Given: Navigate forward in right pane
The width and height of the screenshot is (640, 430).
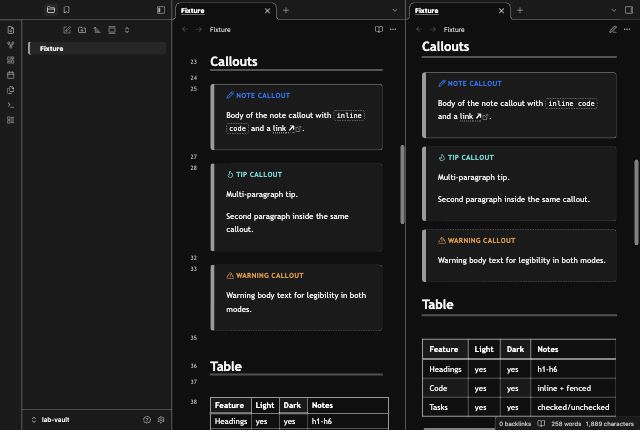Looking at the screenshot, I should pos(433,29).
